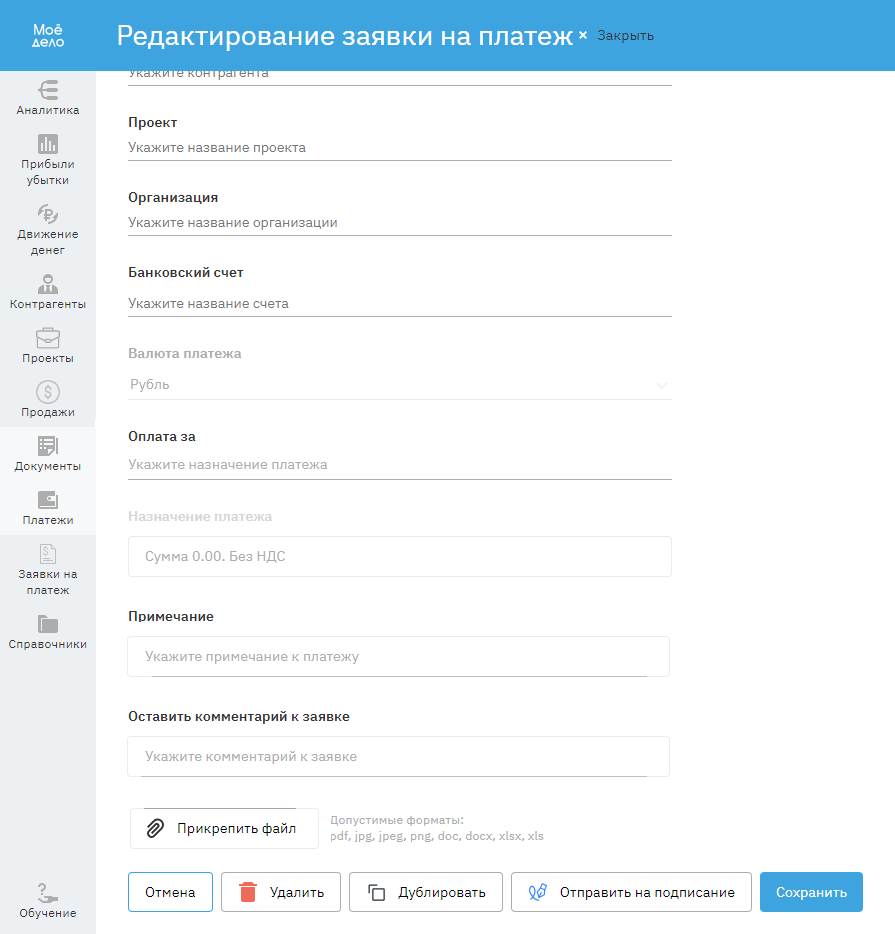Screen dimensions: 895x934
Task: Click the Удалить button
Action: point(281,892)
